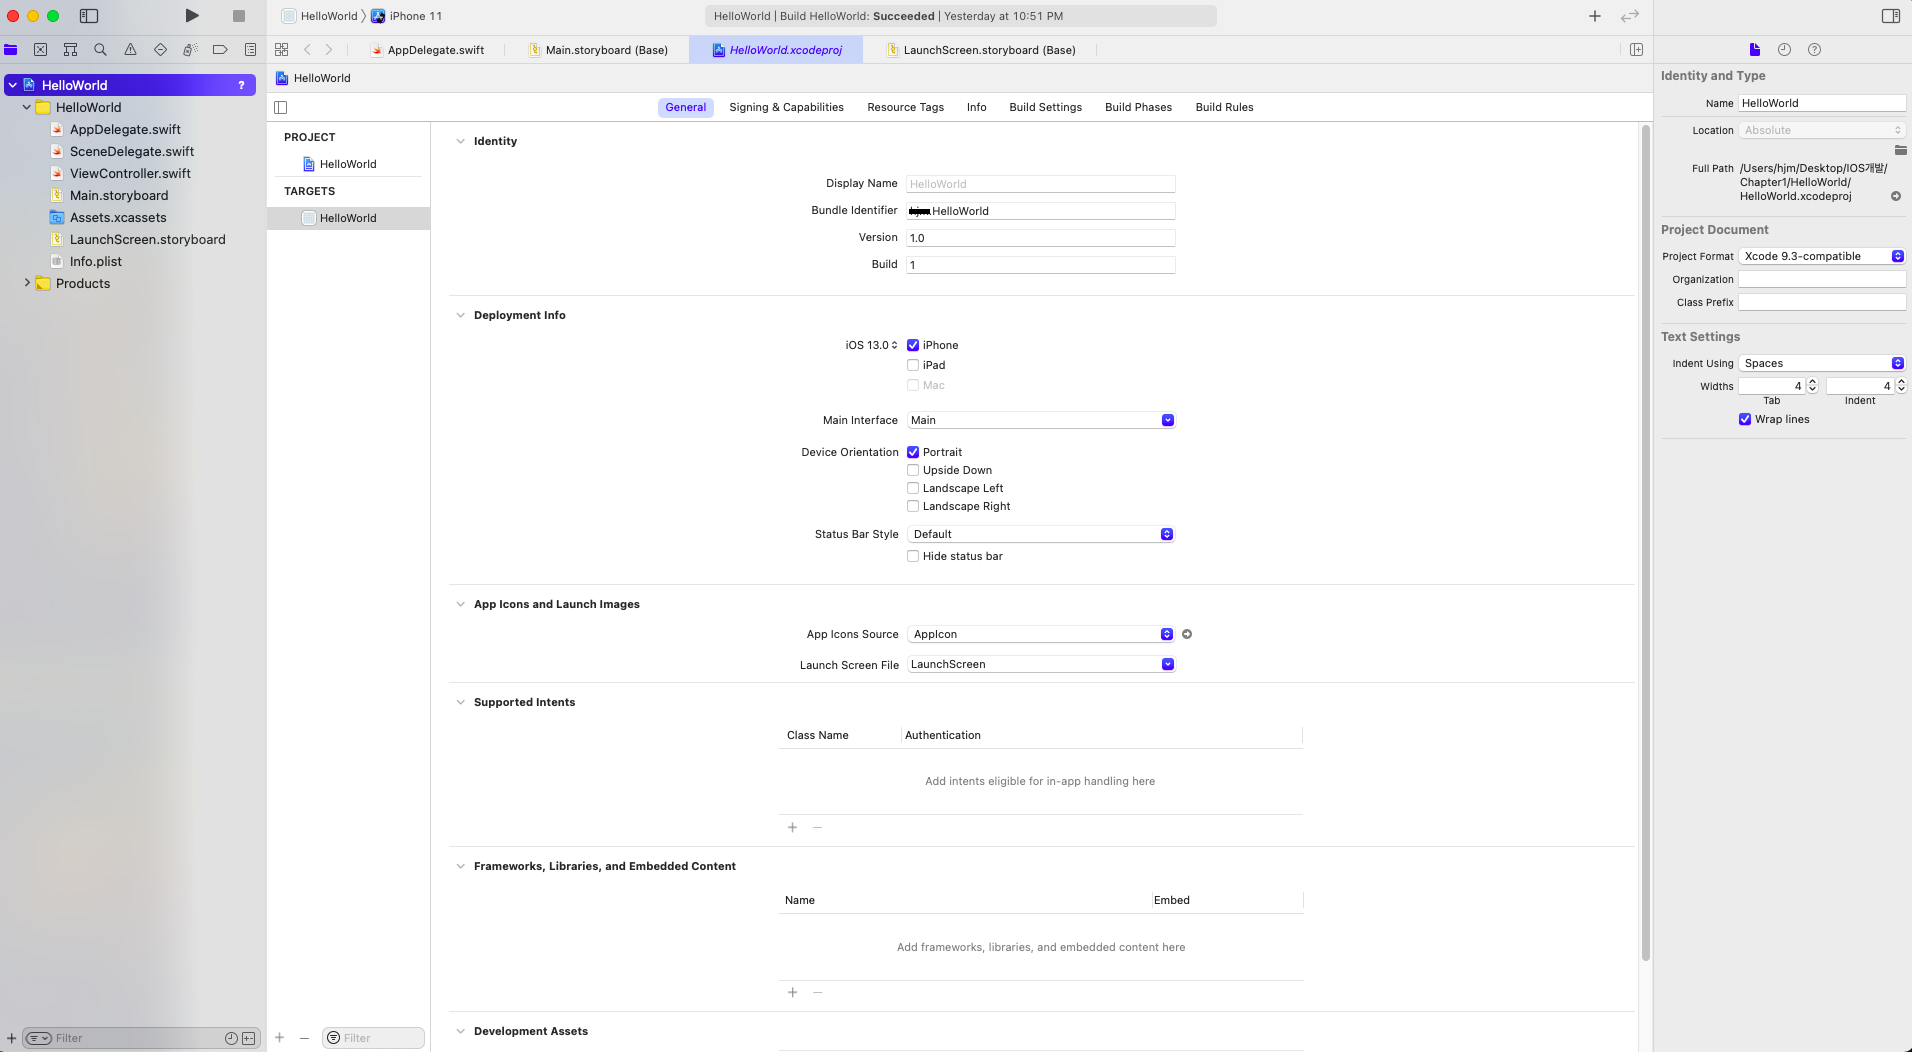This screenshot has height=1052, width=1912.
Task: Open the debug navigator
Action: point(190,49)
